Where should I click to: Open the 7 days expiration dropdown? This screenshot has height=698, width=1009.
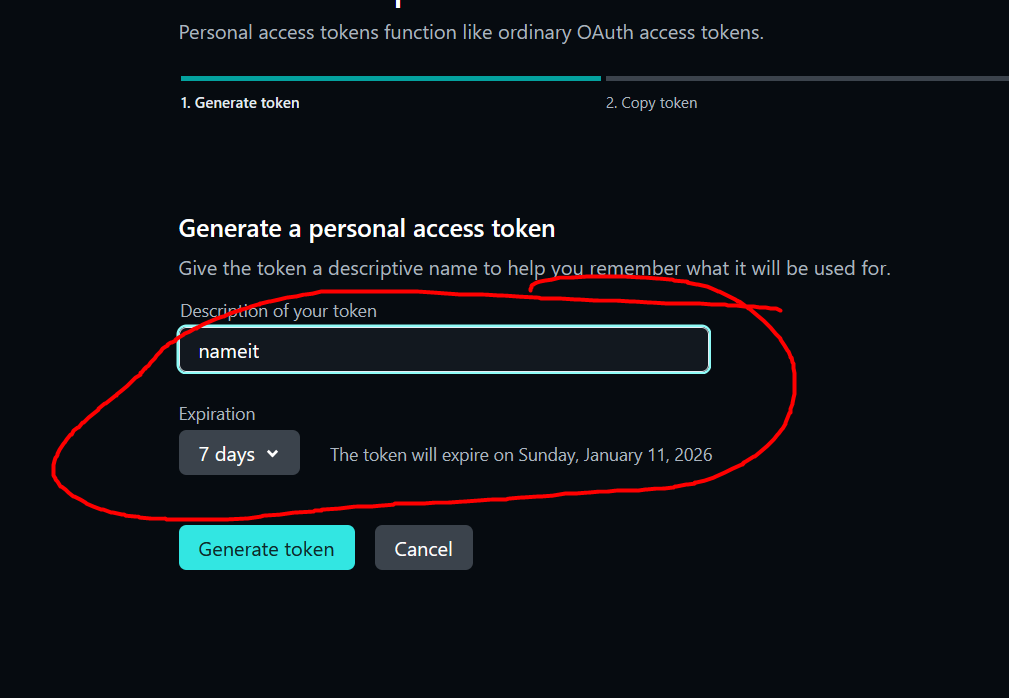click(239, 453)
